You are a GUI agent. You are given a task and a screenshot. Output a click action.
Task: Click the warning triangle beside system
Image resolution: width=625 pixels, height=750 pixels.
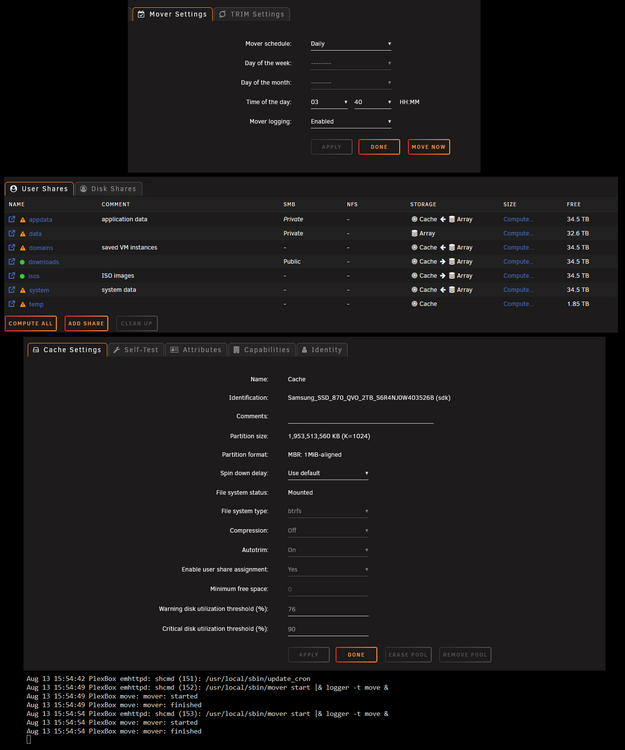pyautogui.click(x=22, y=290)
